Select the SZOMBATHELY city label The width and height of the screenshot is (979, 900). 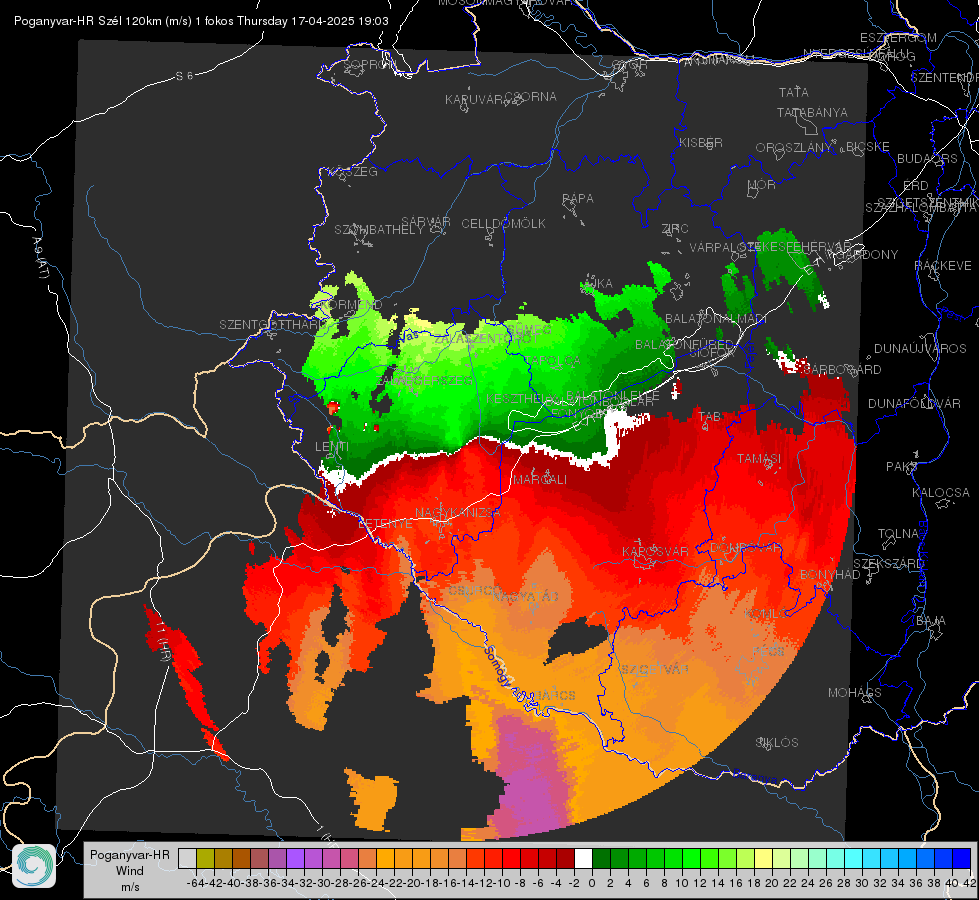coord(379,230)
